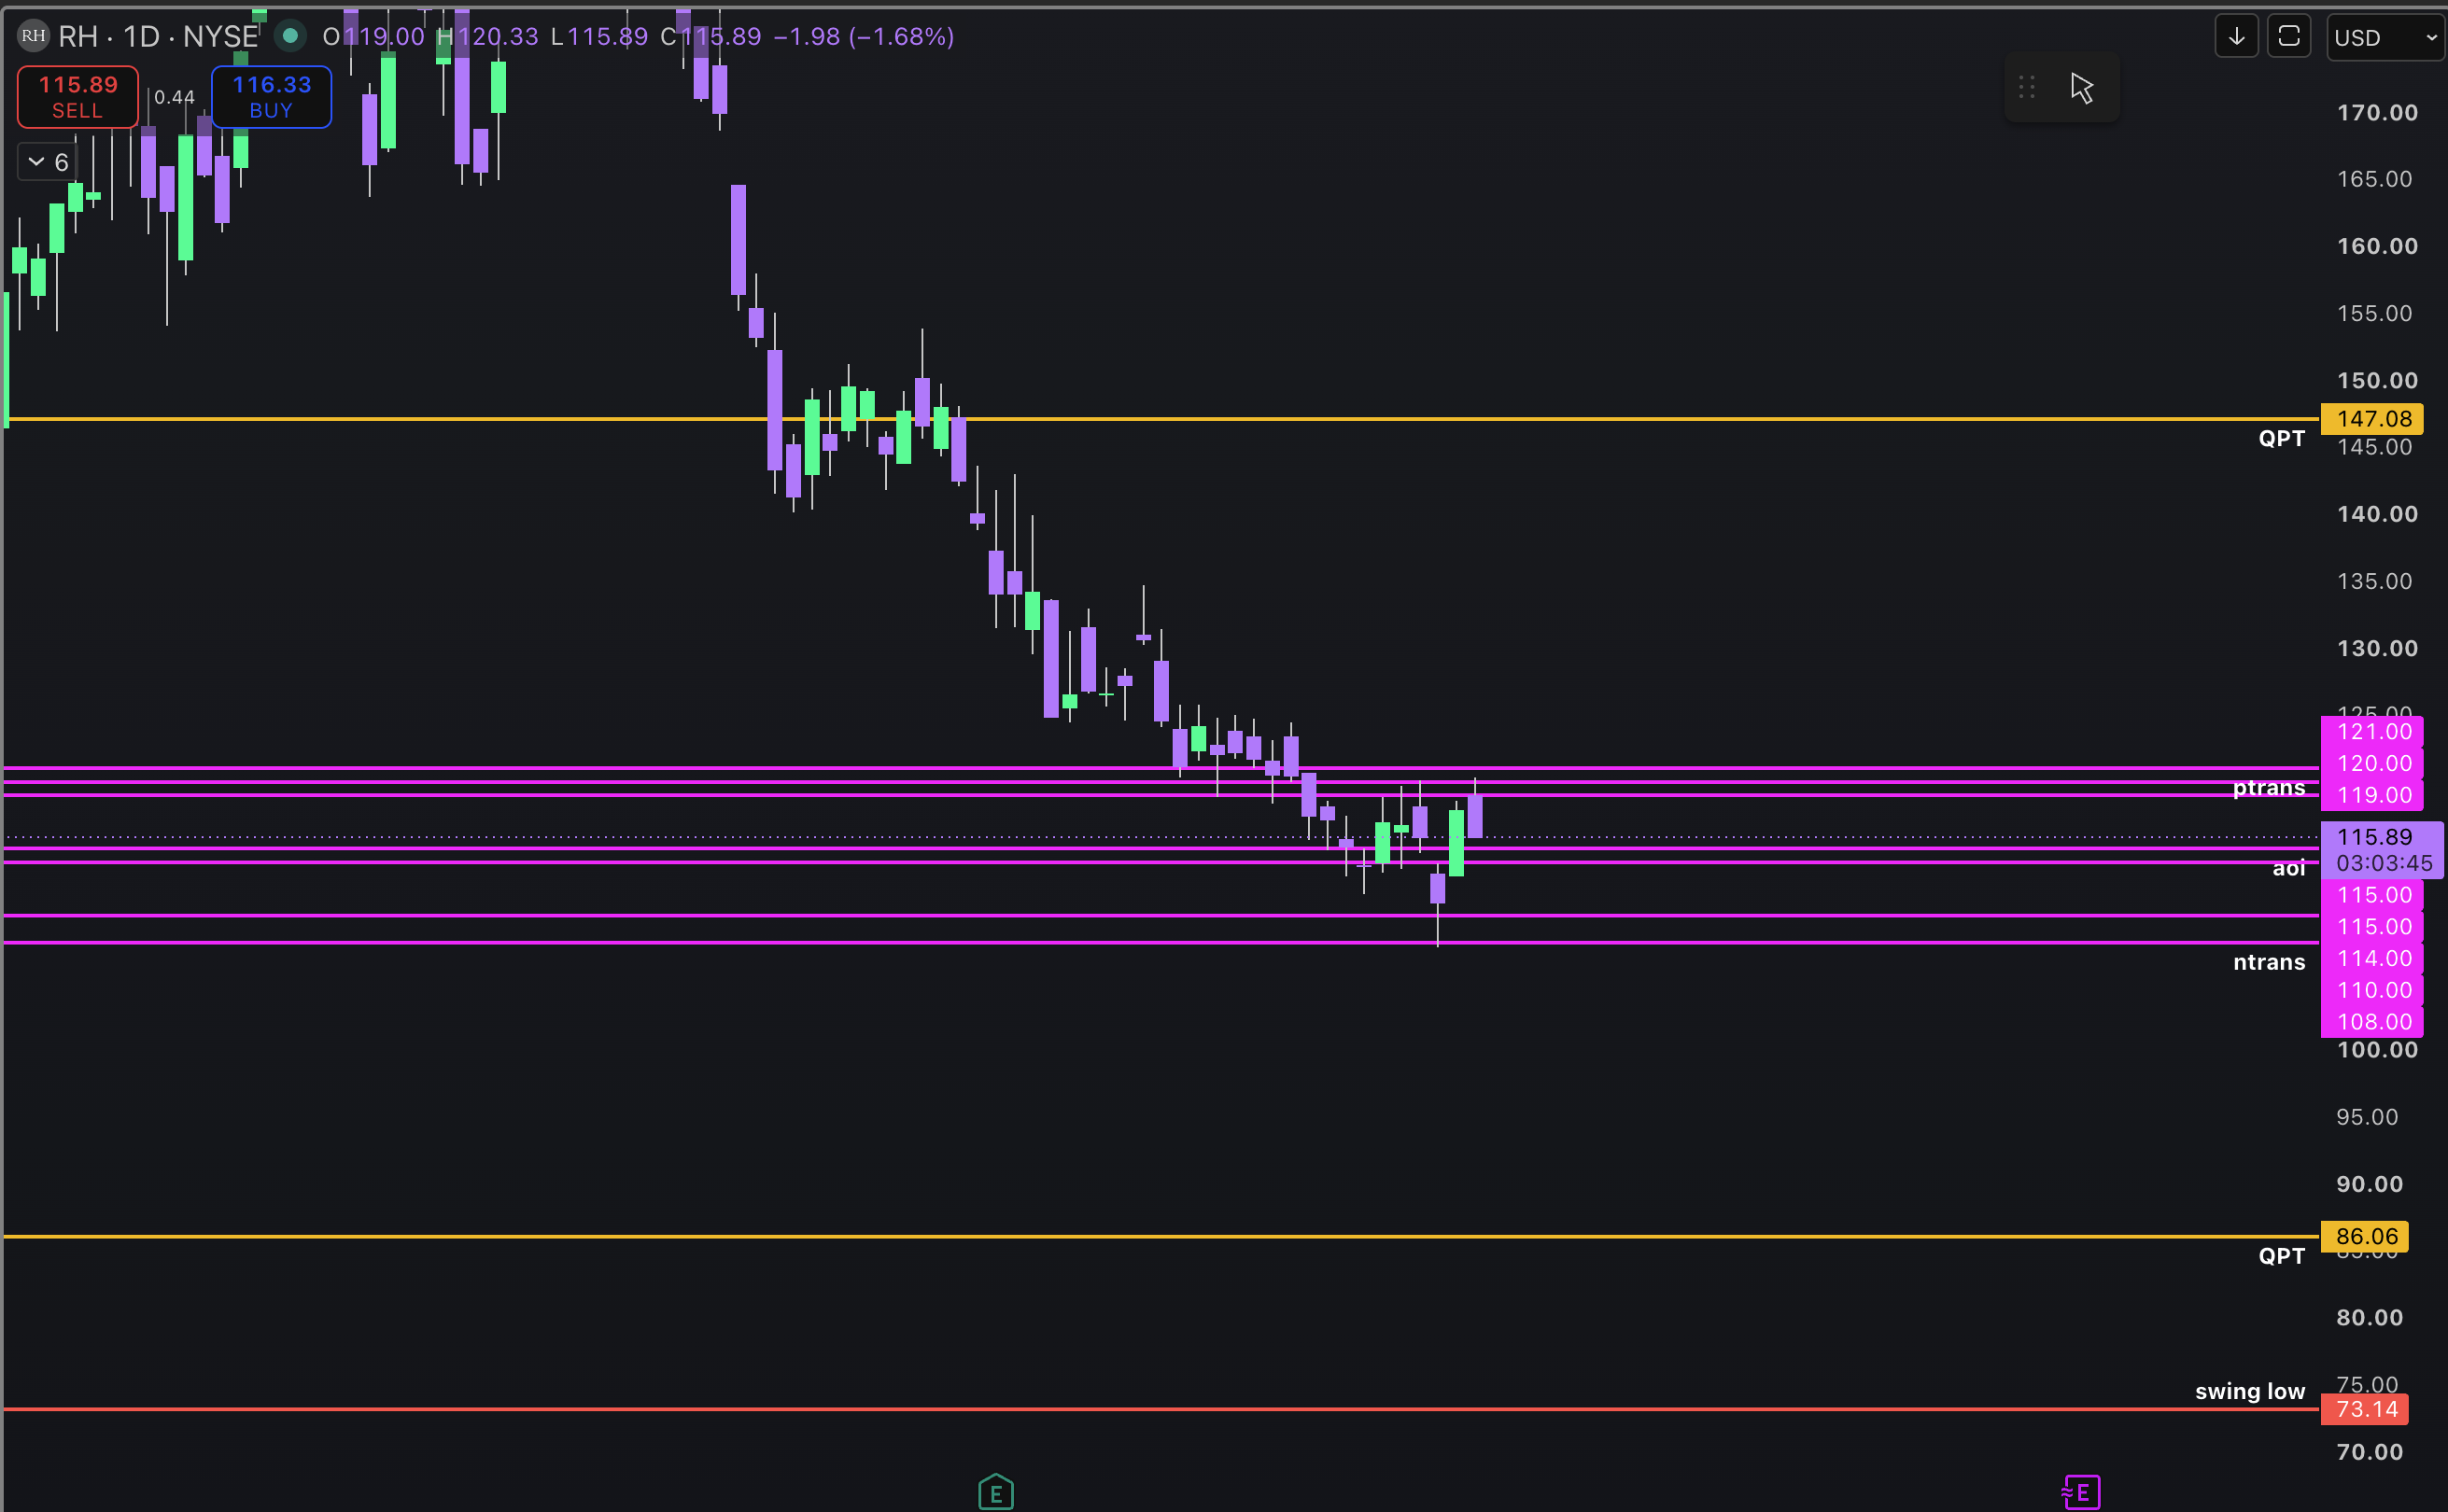This screenshot has width=2448, height=1512.
Task: Grab the floating toolbar drag handle
Action: coord(2026,88)
